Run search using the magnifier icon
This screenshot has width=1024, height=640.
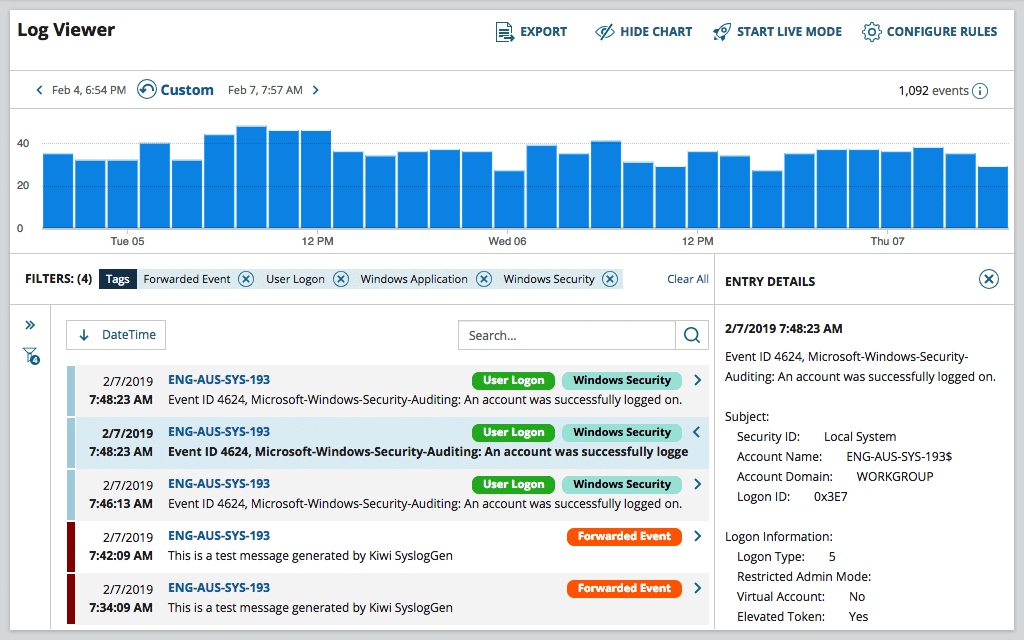click(691, 335)
